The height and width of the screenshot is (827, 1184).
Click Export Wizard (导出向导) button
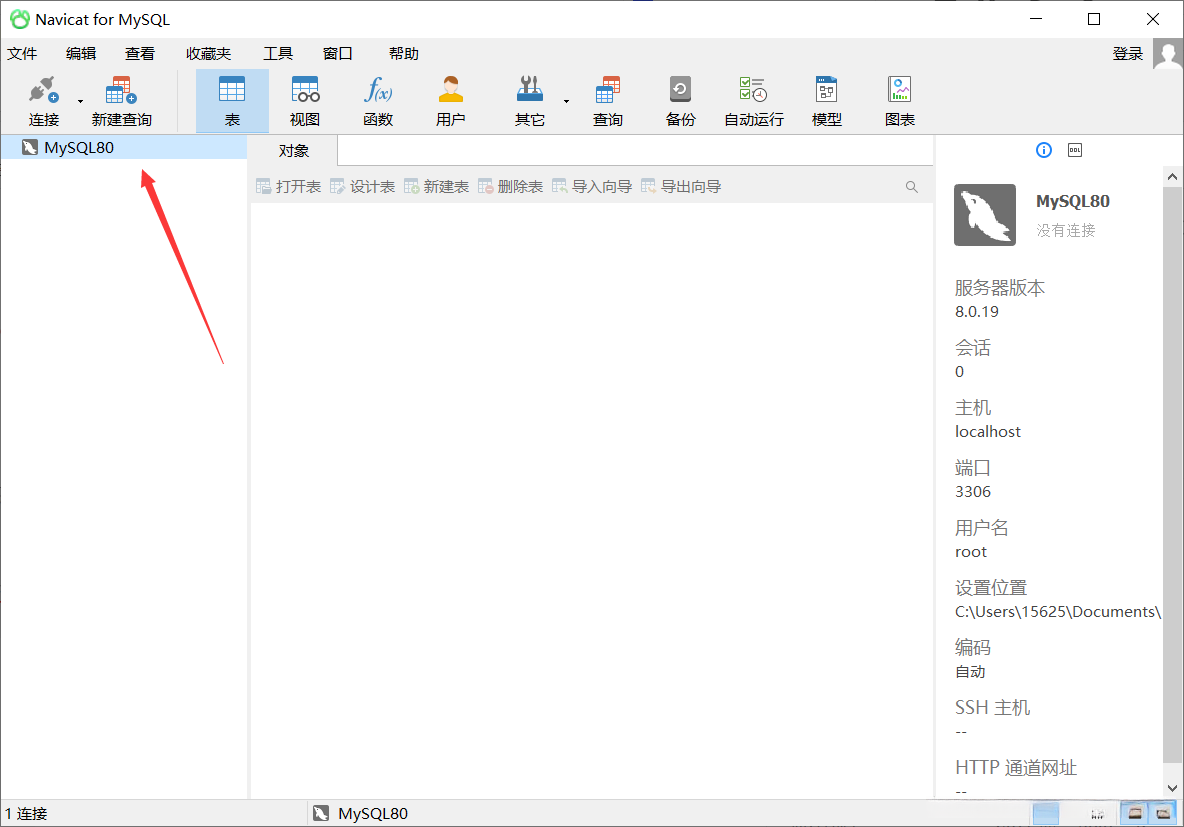coord(681,187)
